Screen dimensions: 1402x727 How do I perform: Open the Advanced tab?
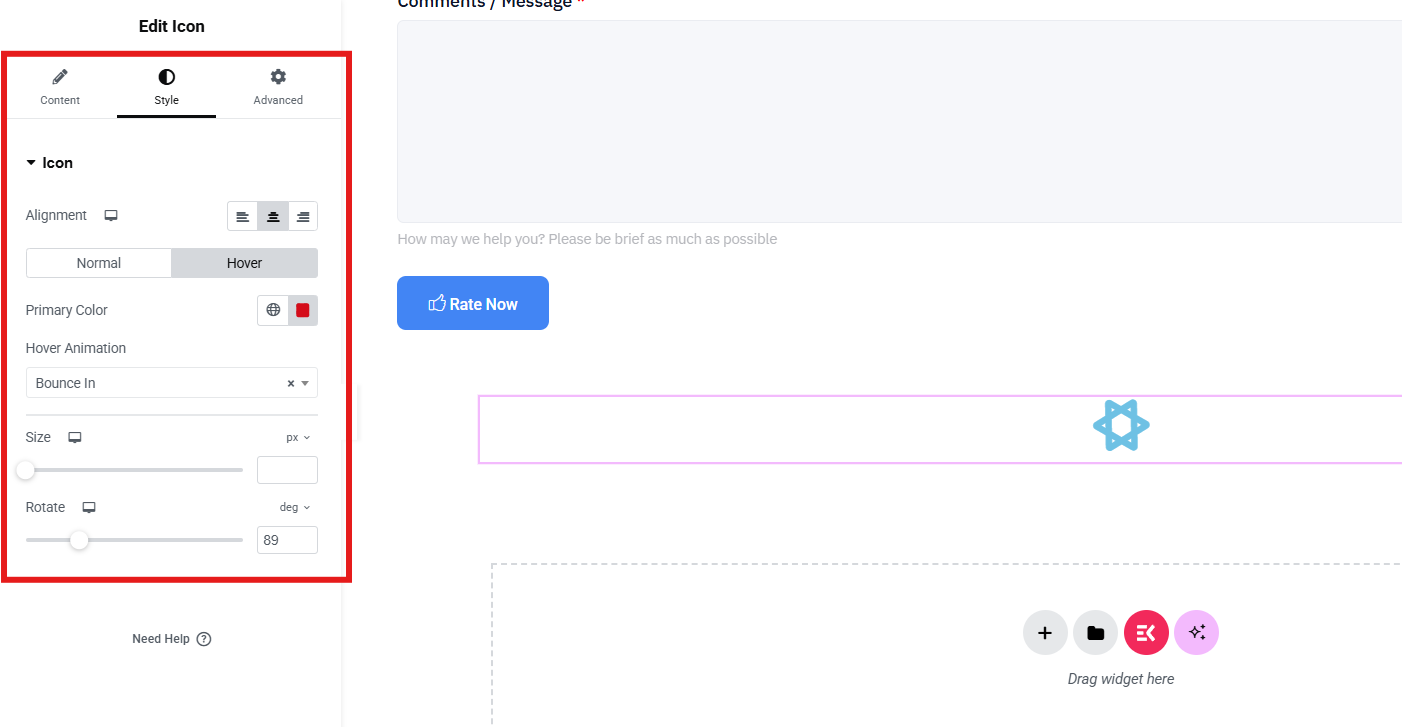[x=278, y=87]
